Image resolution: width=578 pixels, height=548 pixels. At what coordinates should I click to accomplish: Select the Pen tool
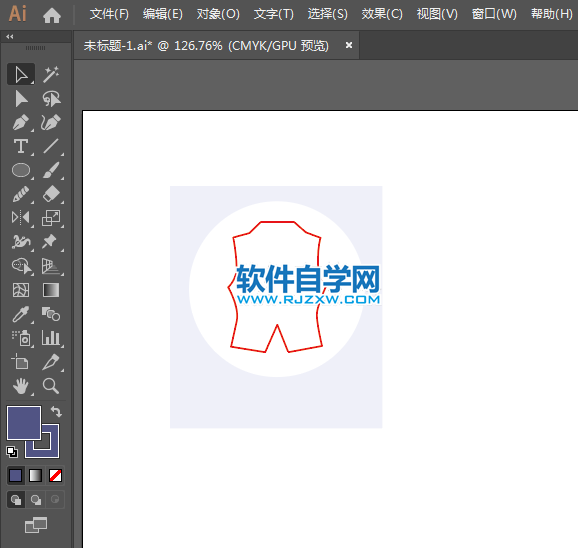click(x=21, y=123)
